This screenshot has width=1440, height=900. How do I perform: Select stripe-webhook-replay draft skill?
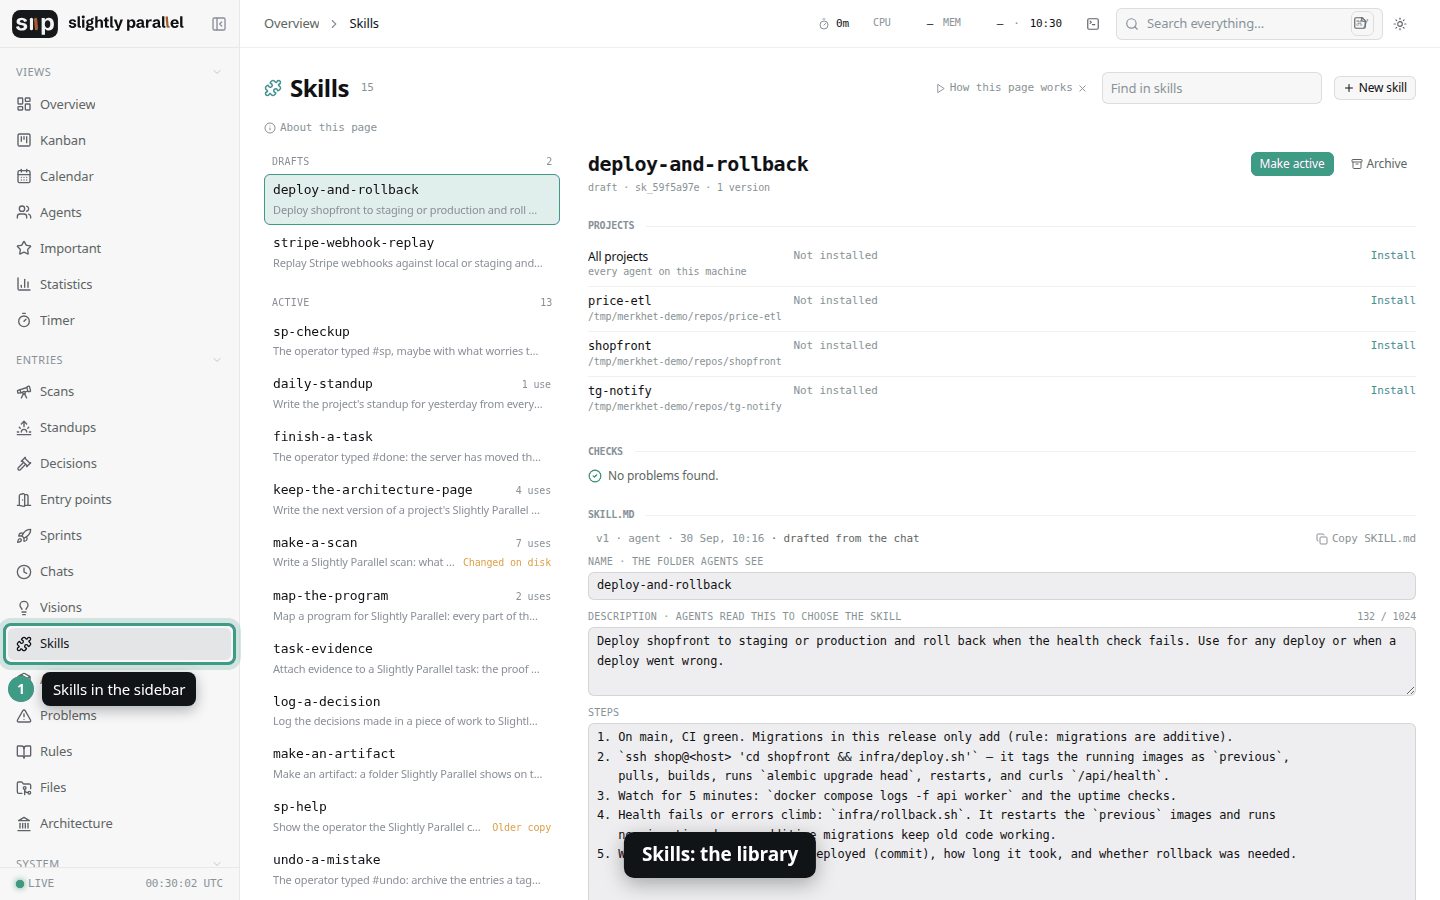[x=412, y=252]
